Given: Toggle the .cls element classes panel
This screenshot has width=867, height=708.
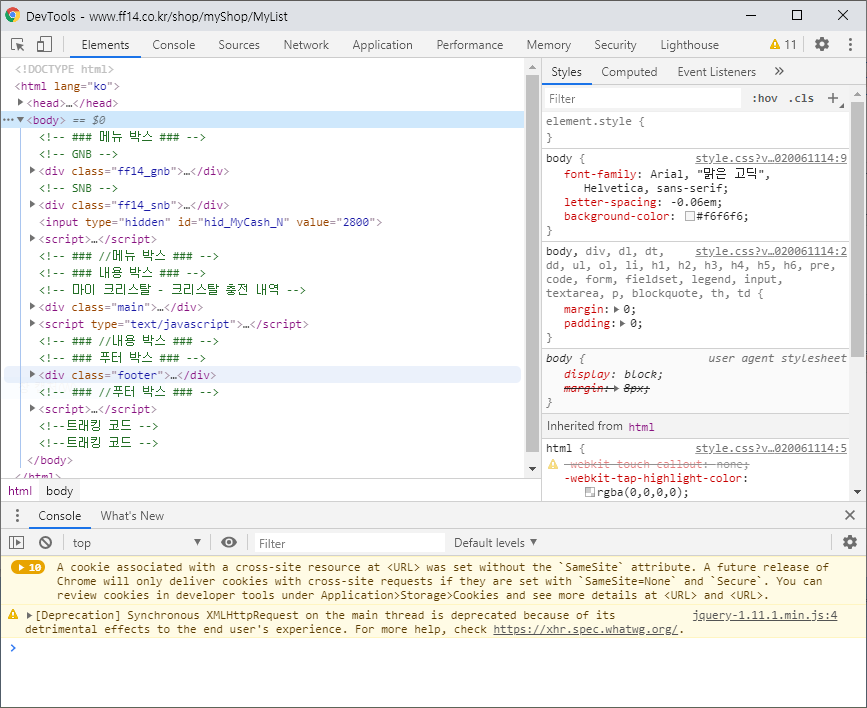Looking at the screenshot, I should (x=800, y=99).
